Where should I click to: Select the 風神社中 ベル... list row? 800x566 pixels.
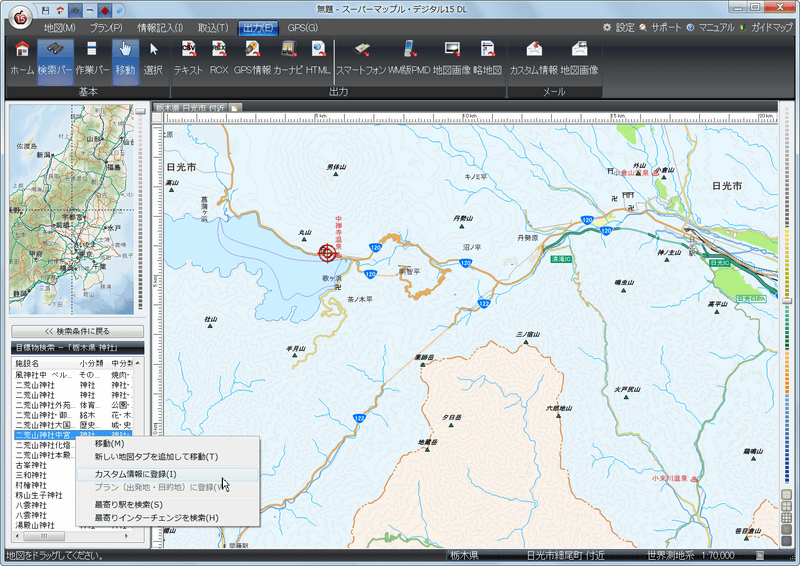[x=73, y=375]
